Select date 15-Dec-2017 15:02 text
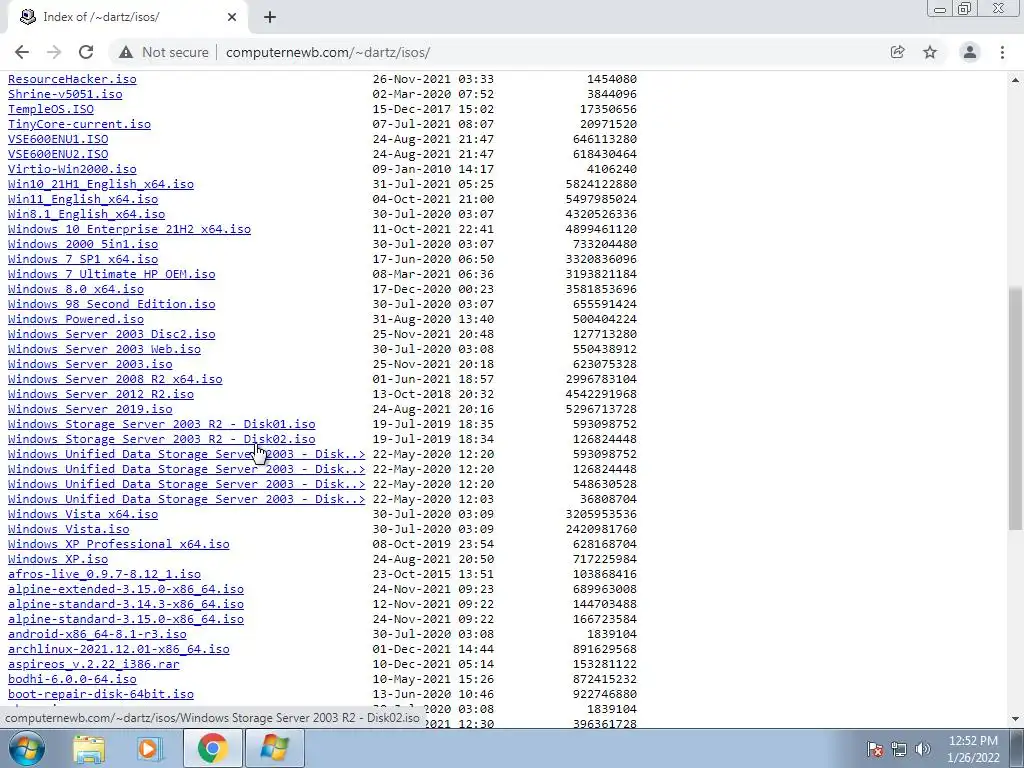This screenshot has height=768, width=1024. click(433, 109)
